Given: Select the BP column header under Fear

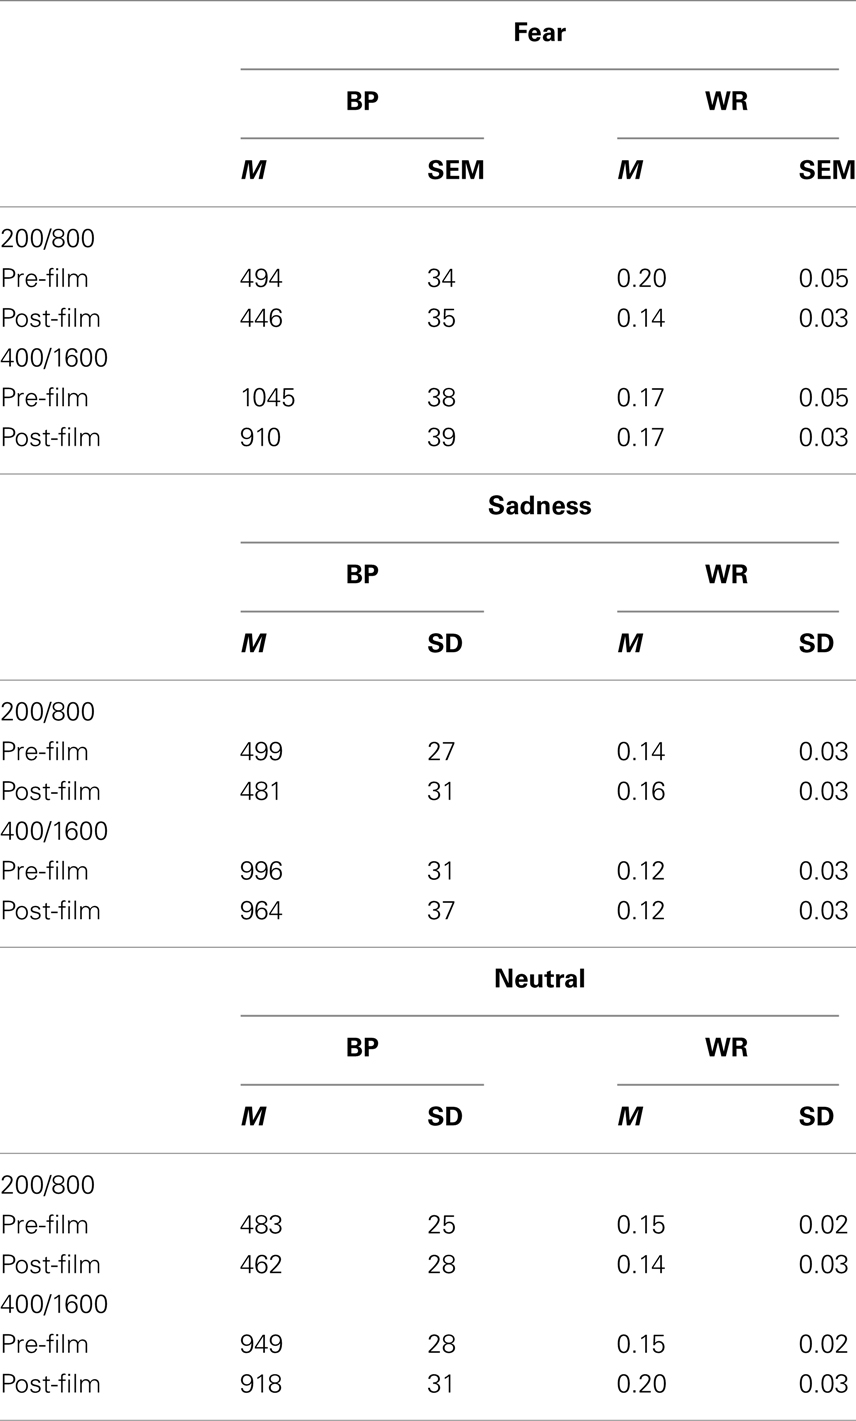Looking at the screenshot, I should click(x=362, y=102).
